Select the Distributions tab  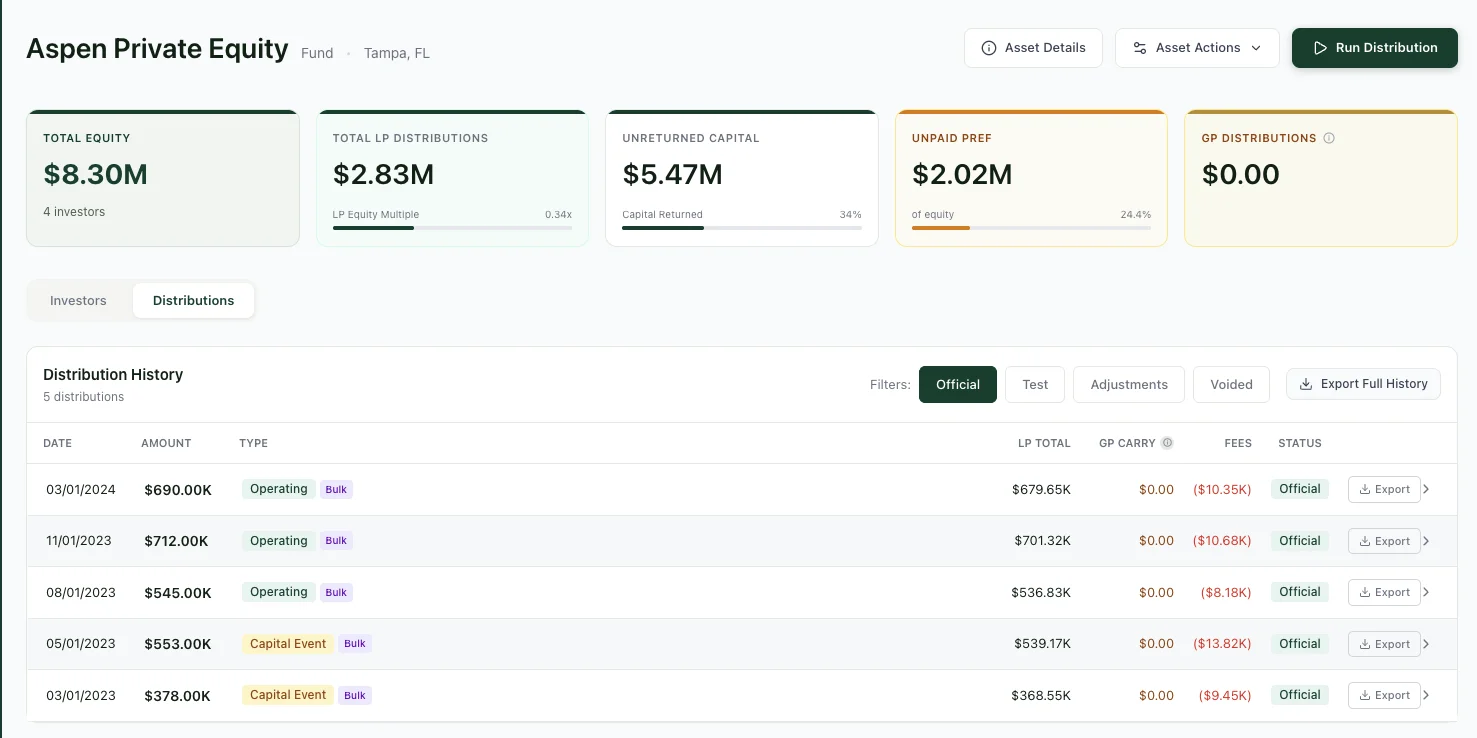[x=193, y=300]
